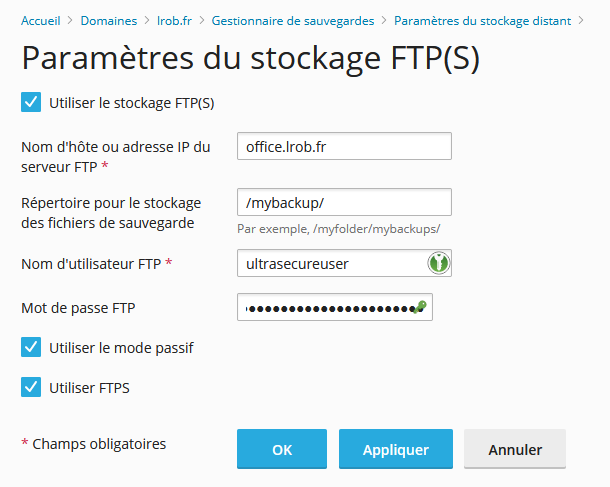Click the backup directory /mybackup/ field
Viewport: 610px width, 487px height.
[x=344, y=202]
